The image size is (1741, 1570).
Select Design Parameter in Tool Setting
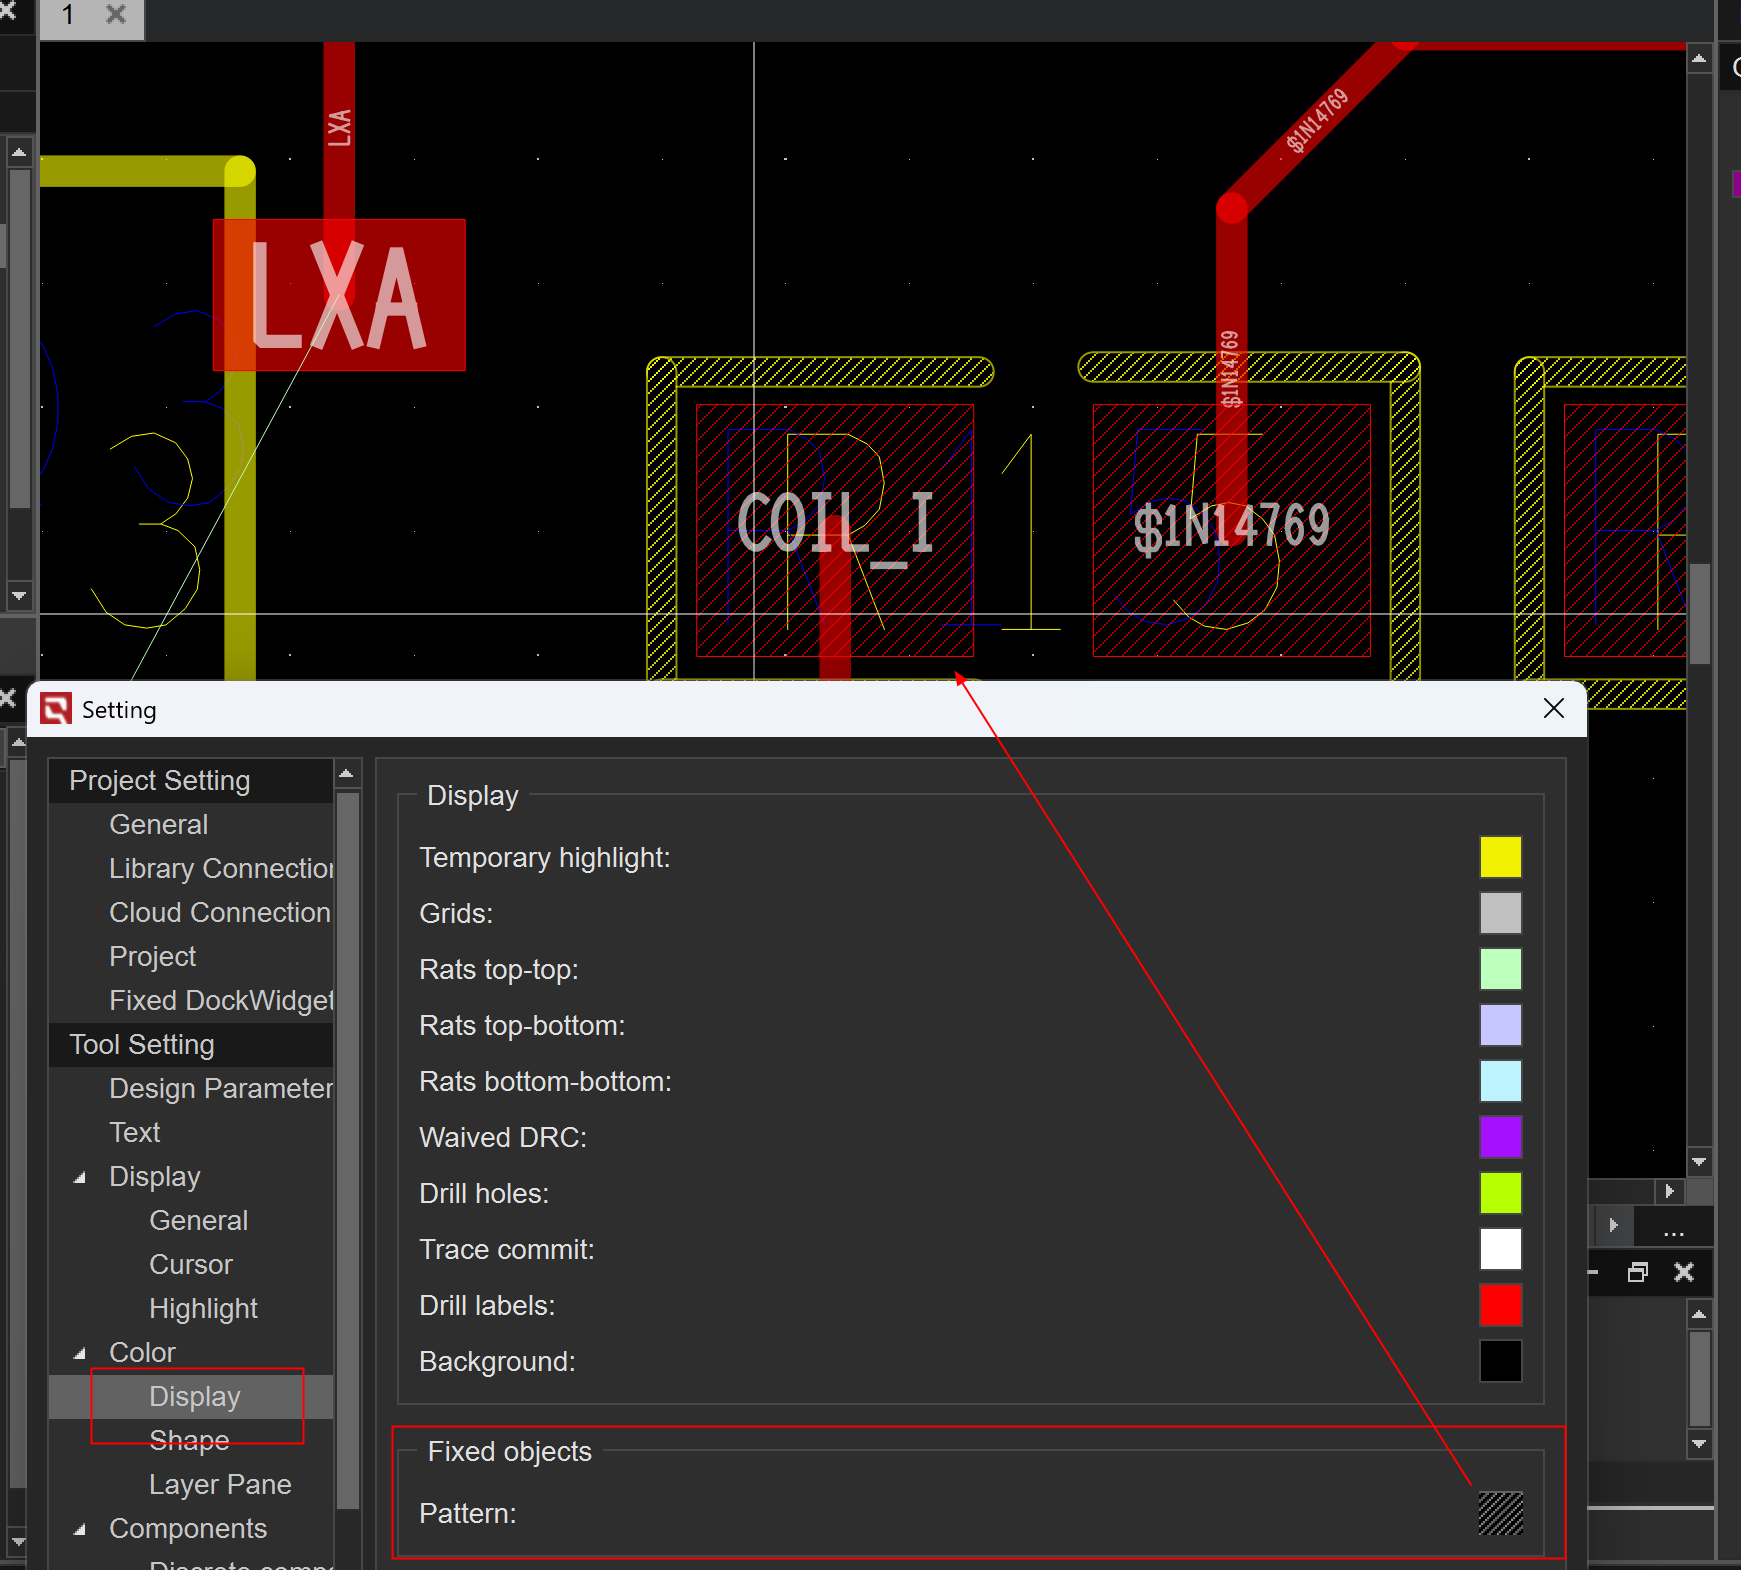[x=220, y=1088]
